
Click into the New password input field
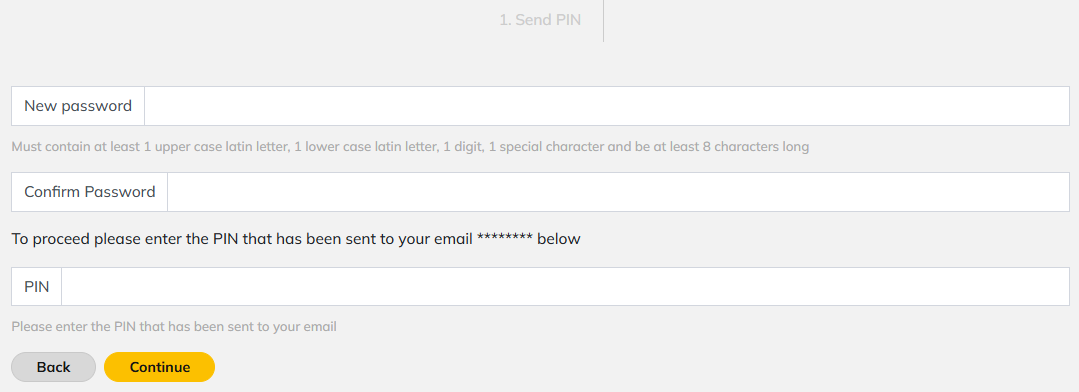point(606,106)
